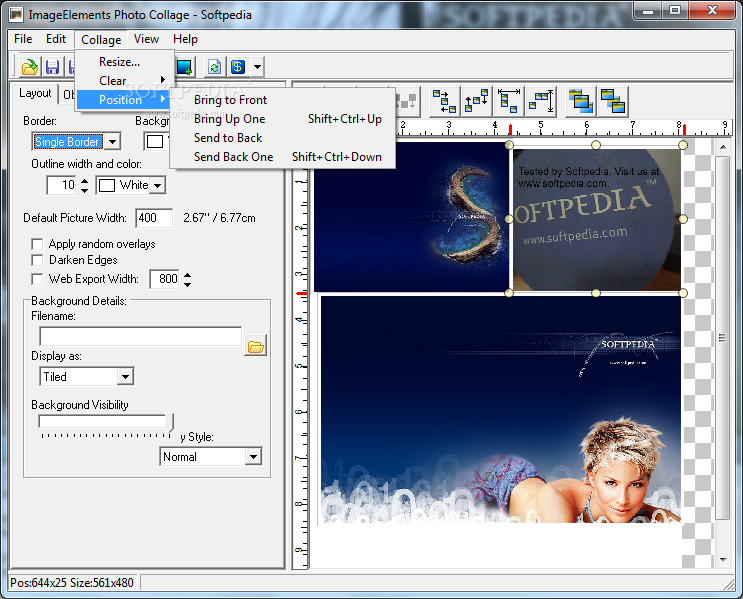Open the Help menu
This screenshot has height=599, width=743.
[185, 39]
